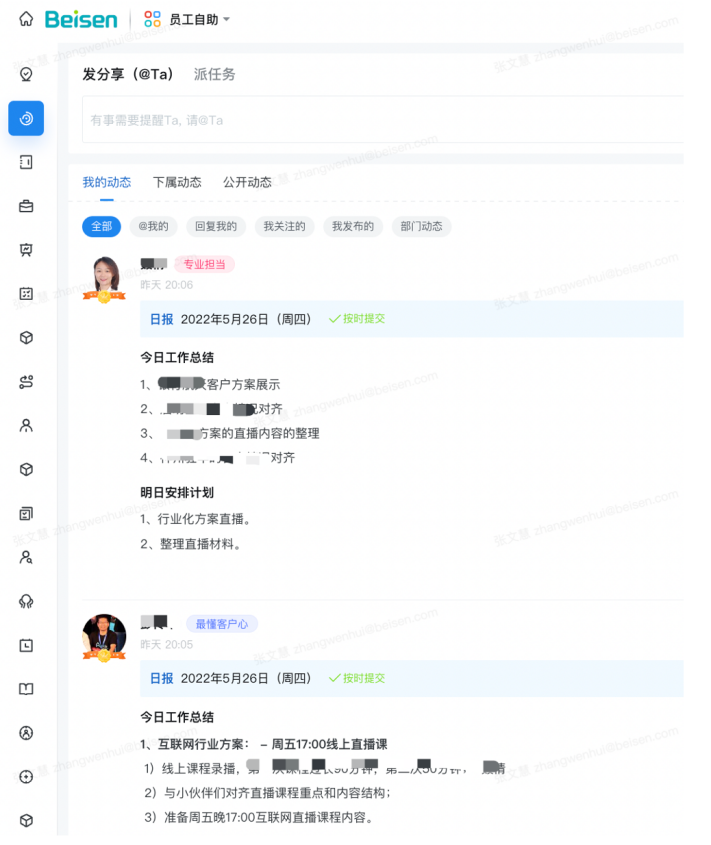
Task: Switch to the 下属动态 tab
Action: (x=177, y=182)
